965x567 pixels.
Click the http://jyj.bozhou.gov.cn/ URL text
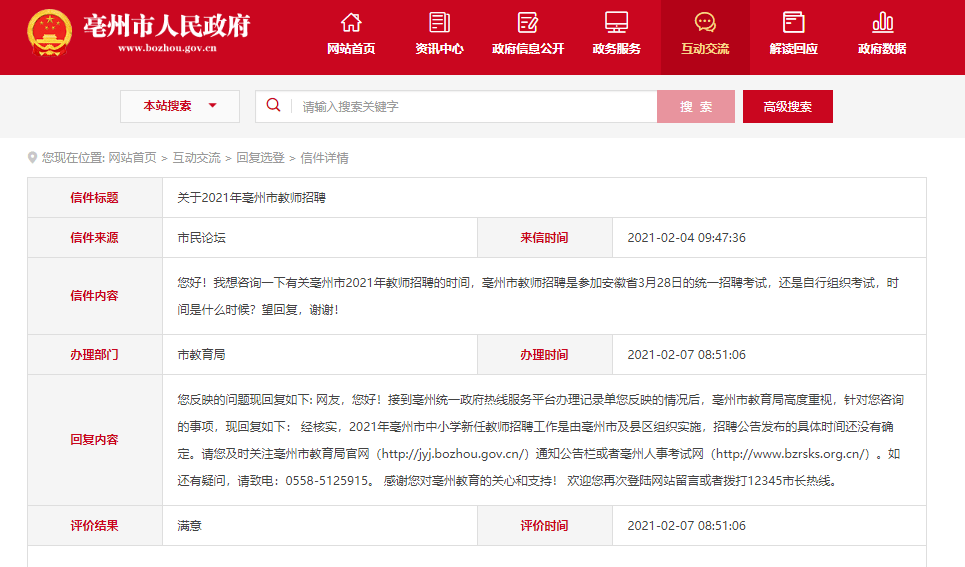[x=452, y=454]
